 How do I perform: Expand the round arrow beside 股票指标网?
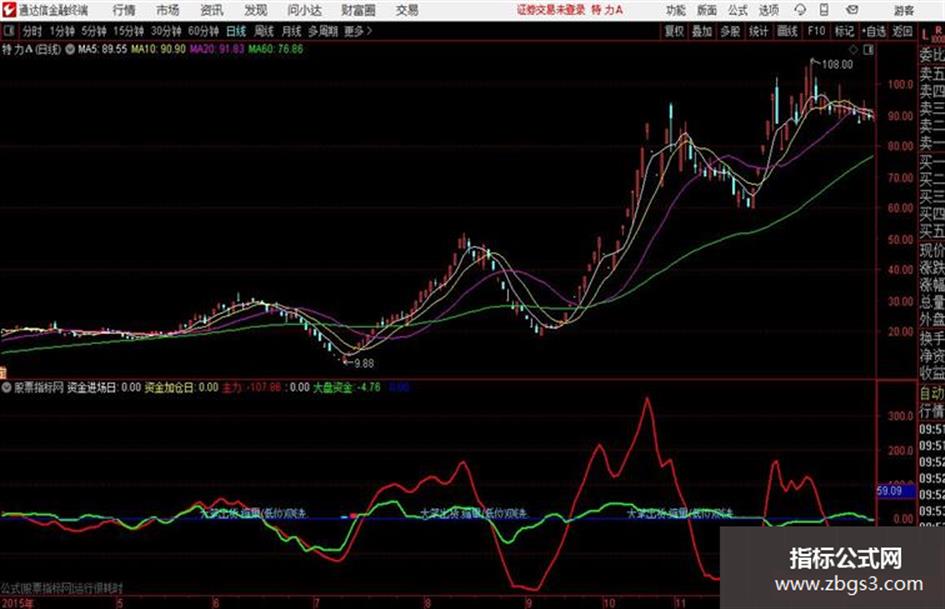[7, 388]
